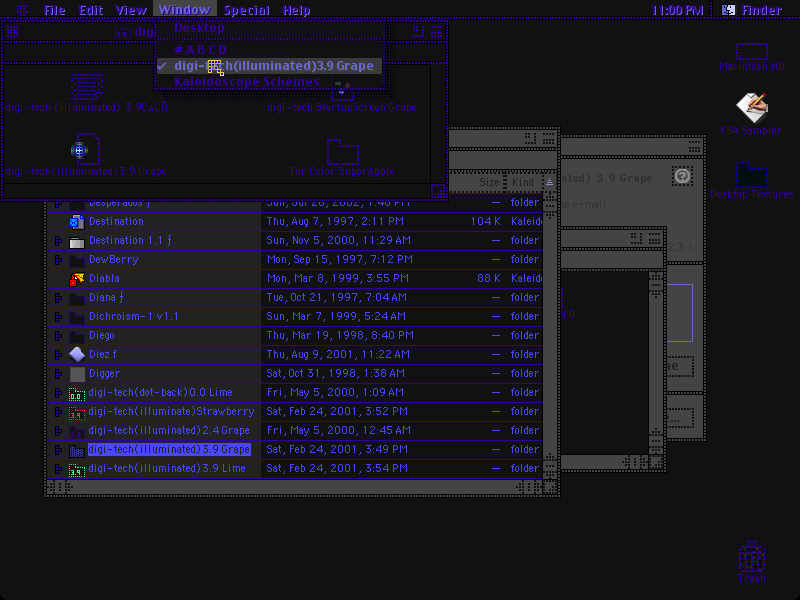Toggle the sort order button beside Kind
The image size is (800, 600).
(549, 182)
